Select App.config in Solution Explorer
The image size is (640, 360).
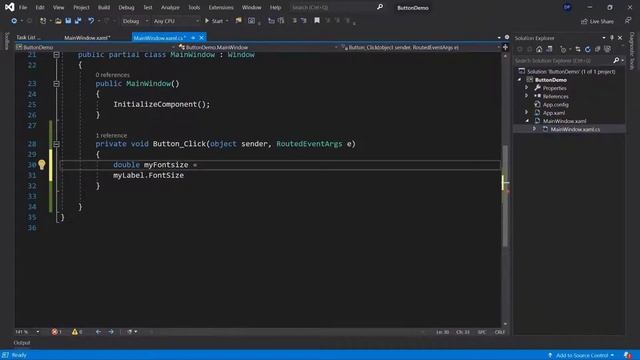(x=555, y=104)
